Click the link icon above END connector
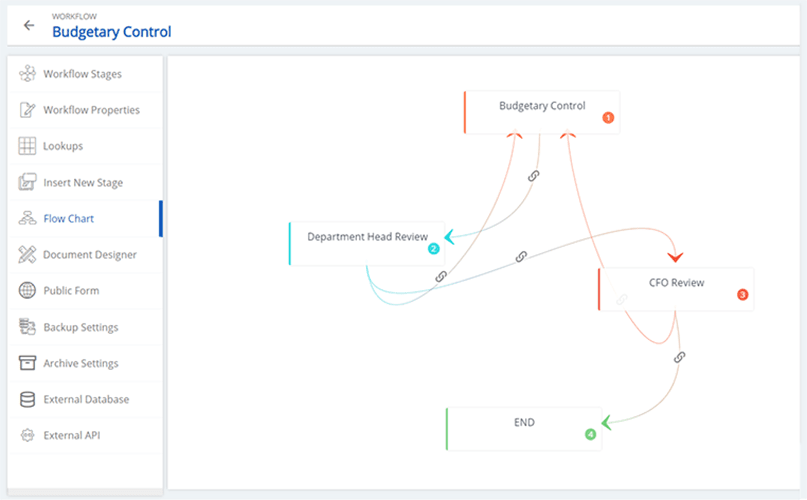 click(x=680, y=357)
